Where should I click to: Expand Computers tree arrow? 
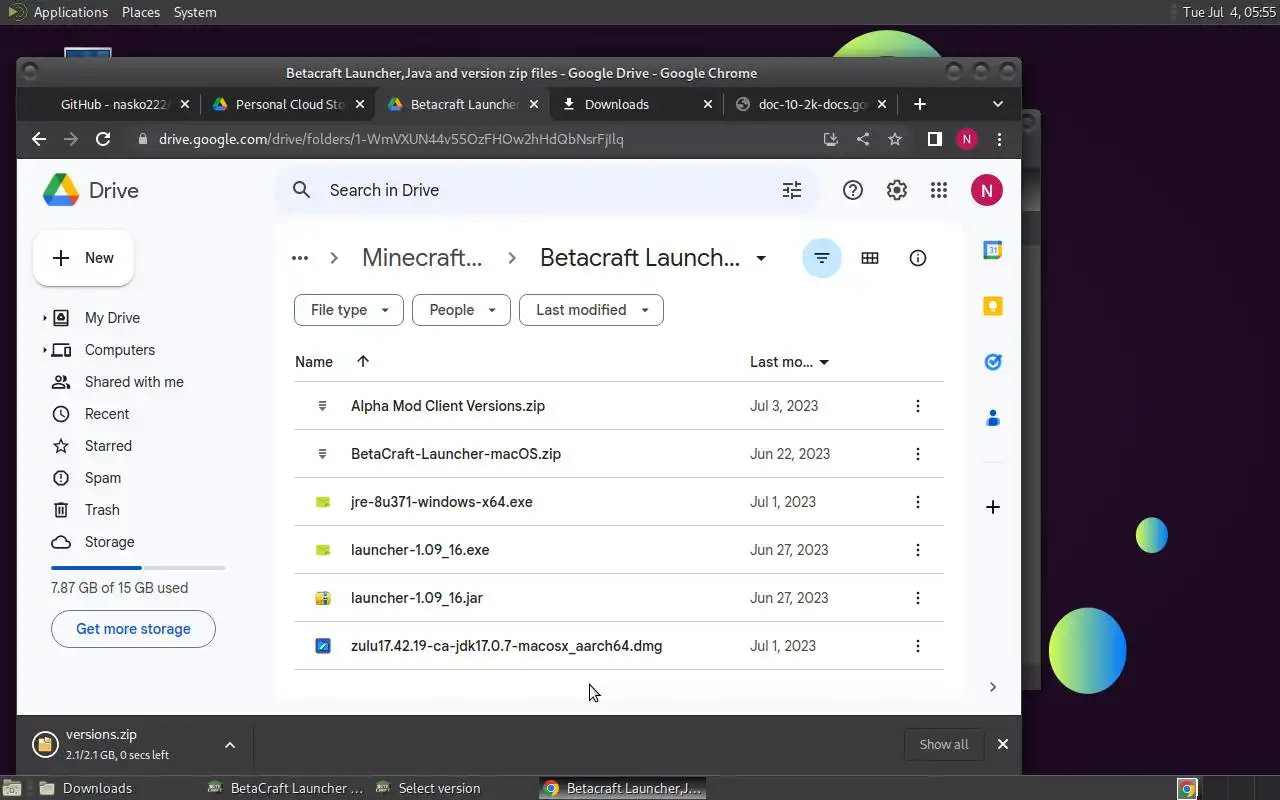[44, 350]
